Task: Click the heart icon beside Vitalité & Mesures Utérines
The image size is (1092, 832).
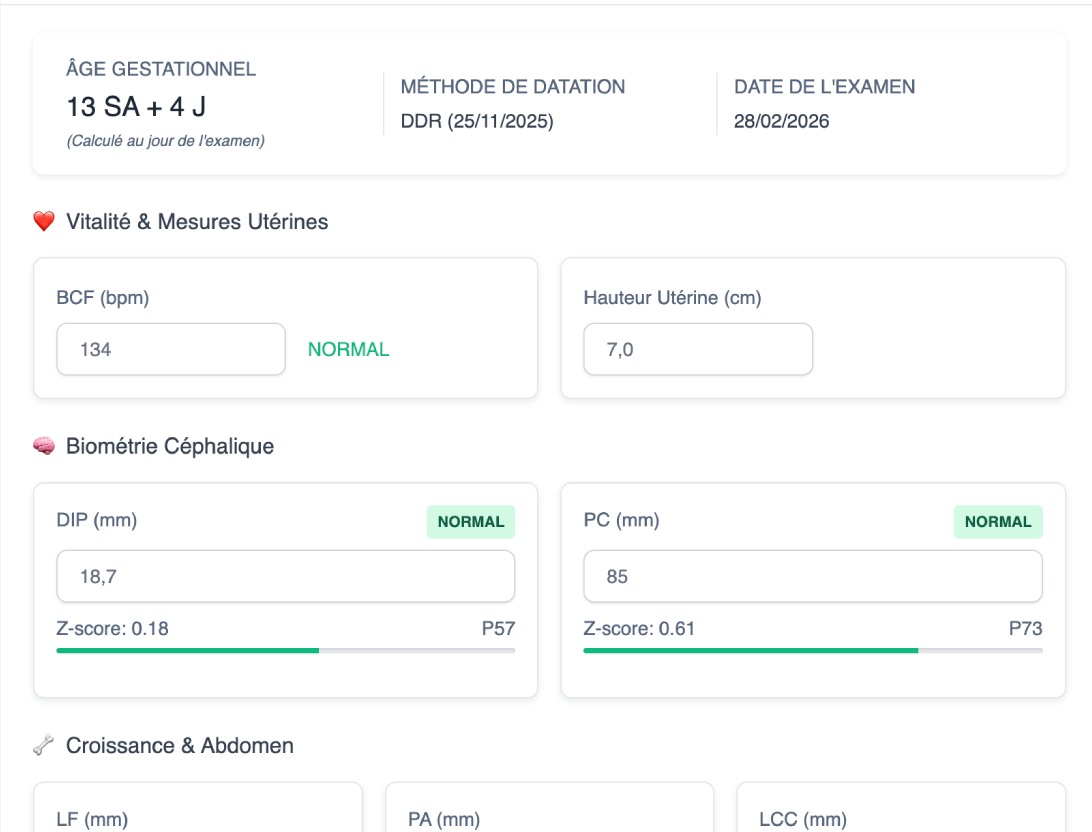Action: (43, 222)
